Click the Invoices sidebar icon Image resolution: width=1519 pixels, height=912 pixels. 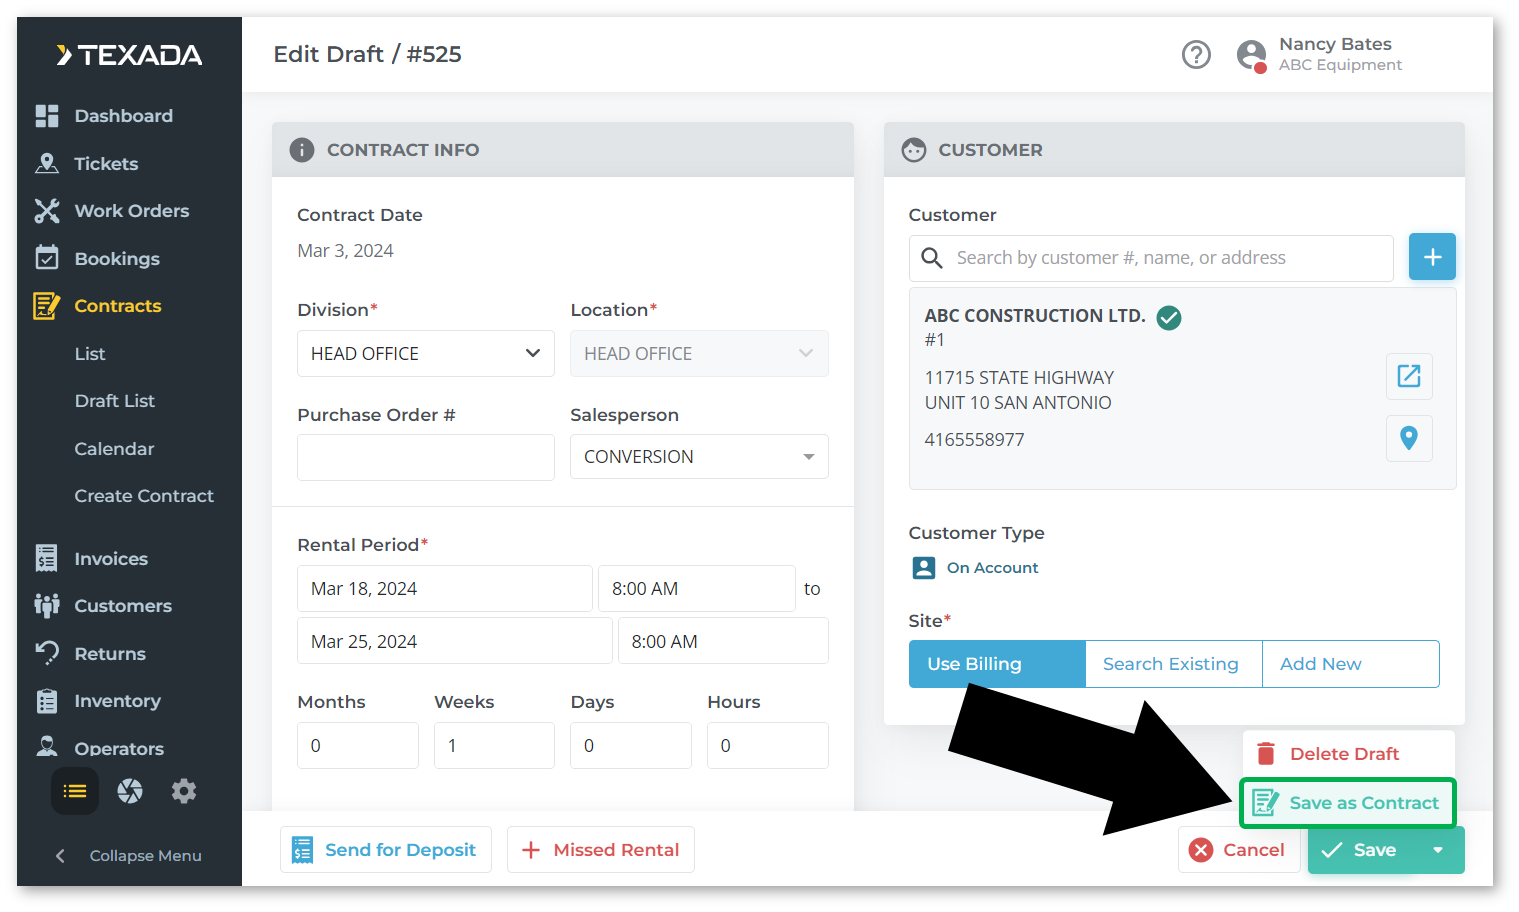47,558
